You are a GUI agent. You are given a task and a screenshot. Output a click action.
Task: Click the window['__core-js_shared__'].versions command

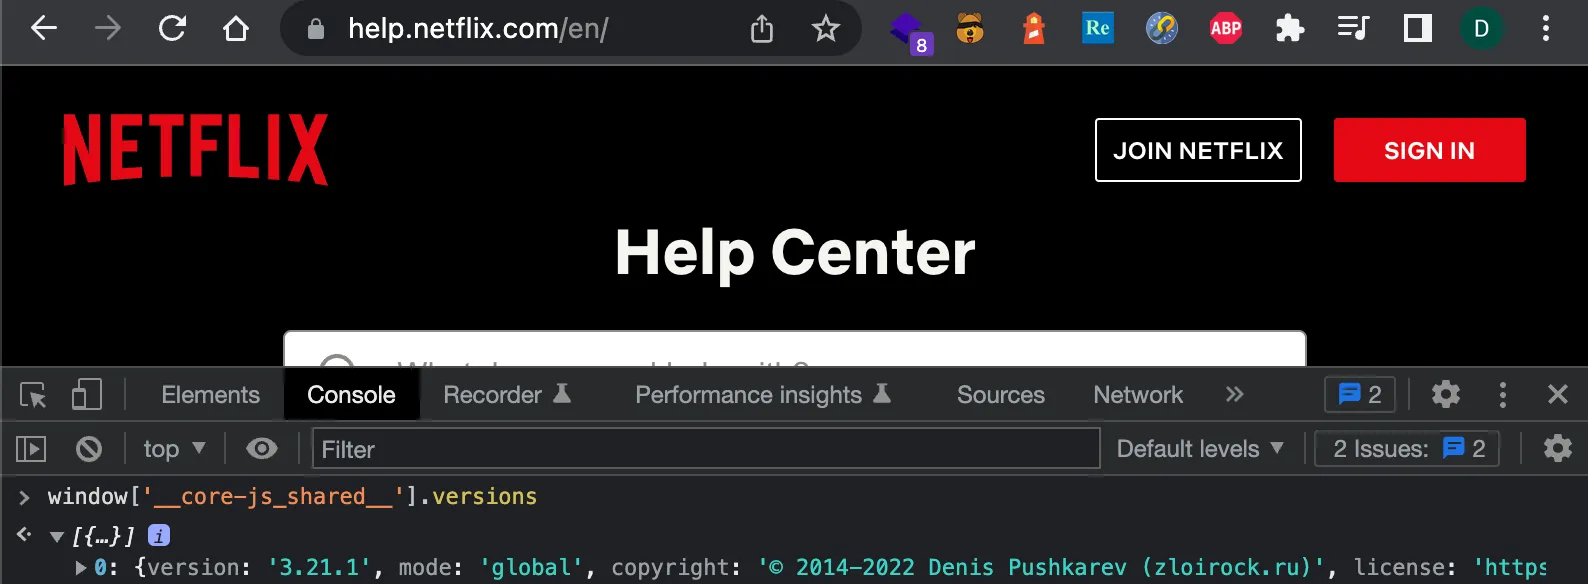[x=292, y=497]
